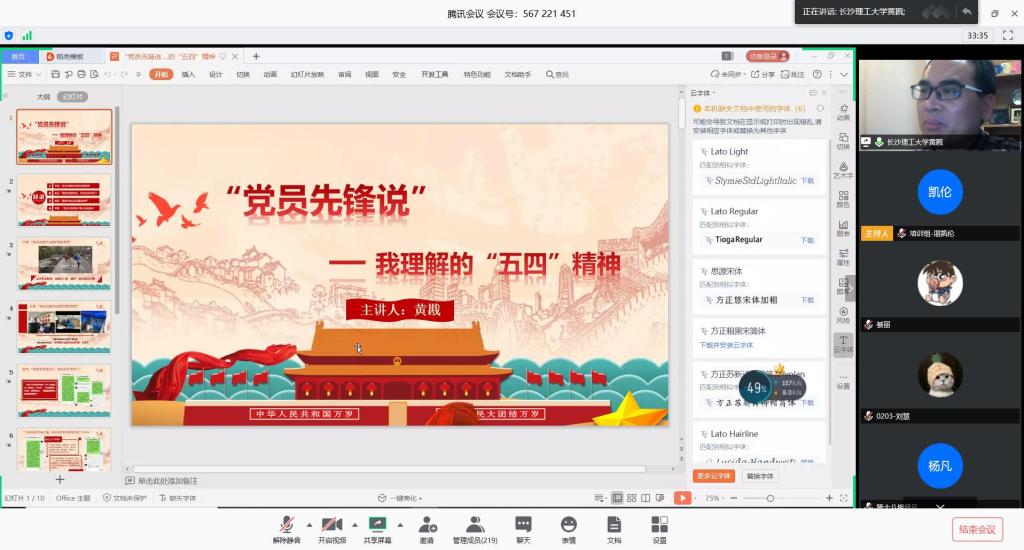Expand the arrow next to 开启视频

[354, 524]
